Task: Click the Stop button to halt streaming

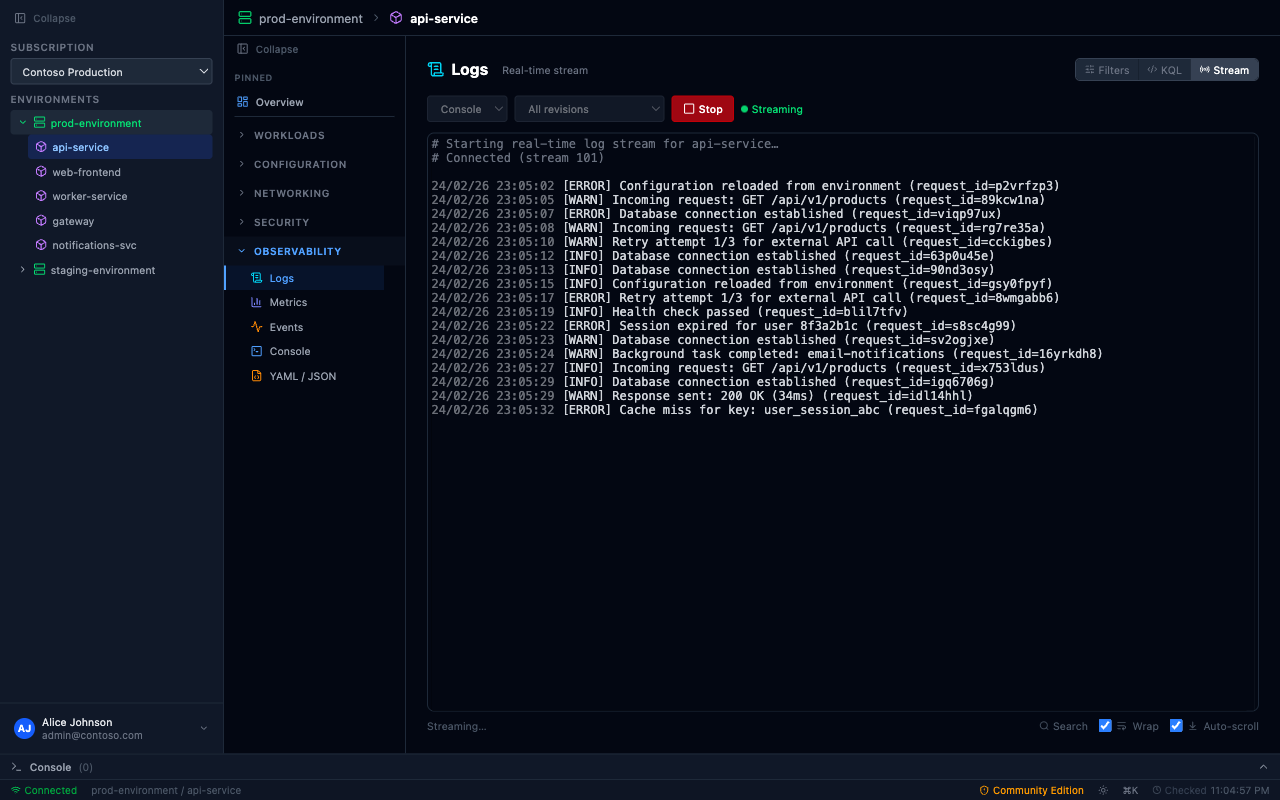Action: tap(702, 108)
